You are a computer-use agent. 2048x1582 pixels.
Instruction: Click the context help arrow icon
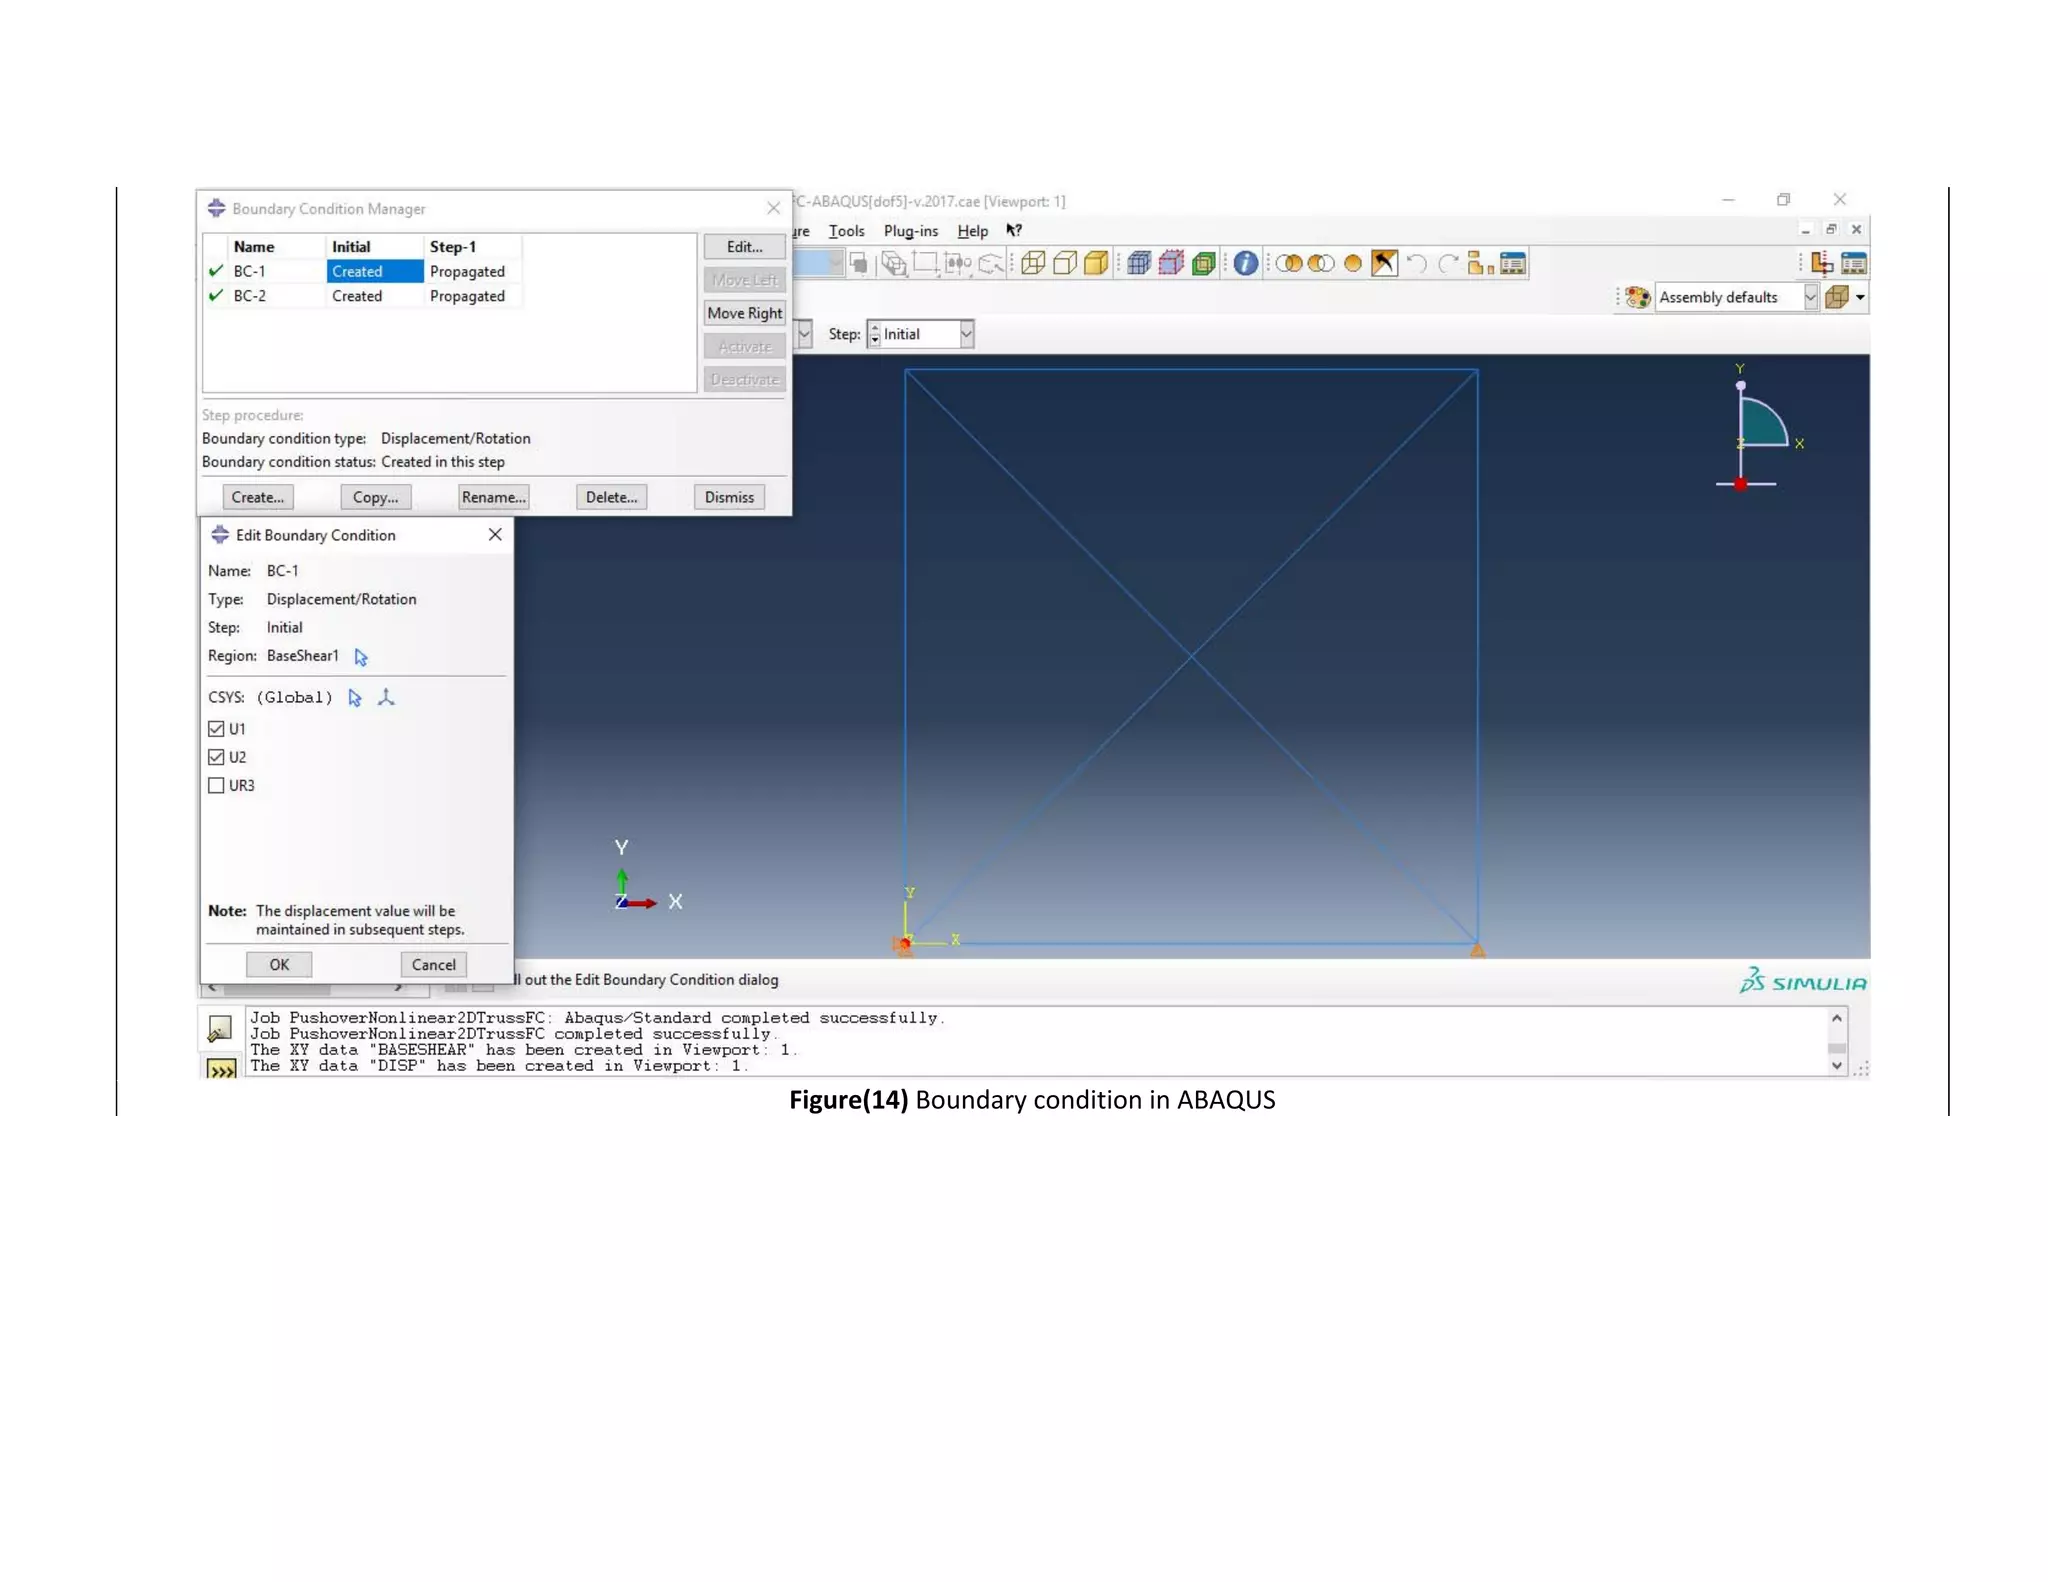[x=1014, y=230]
